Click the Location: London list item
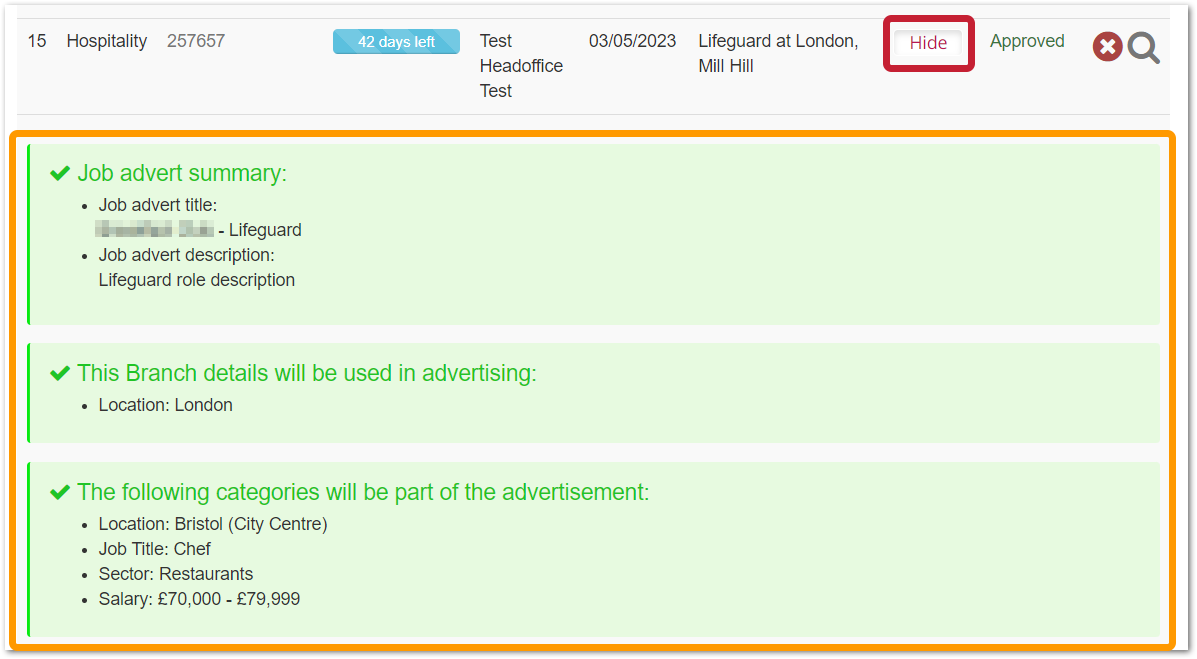The width and height of the screenshot is (1197, 659). (165, 405)
